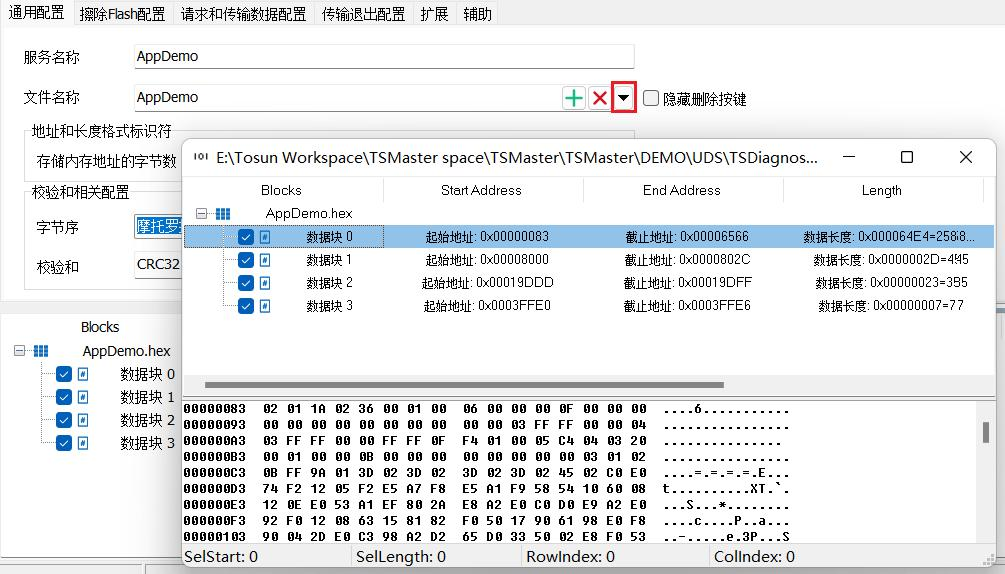The image size is (1005, 574).
Task: Click the hex window title bar icon
Action: (201, 157)
